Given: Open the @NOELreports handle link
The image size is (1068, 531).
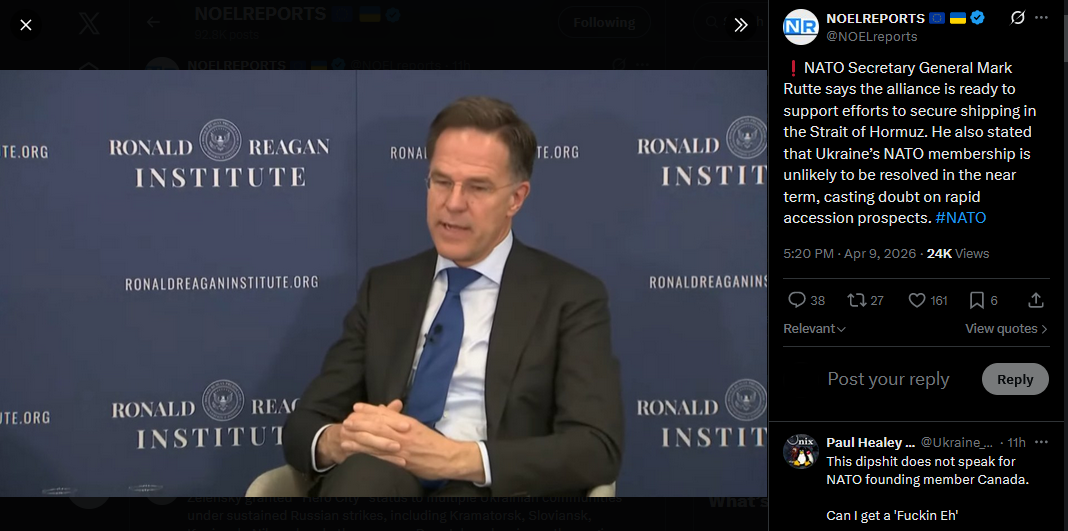Looking at the screenshot, I should (872, 37).
